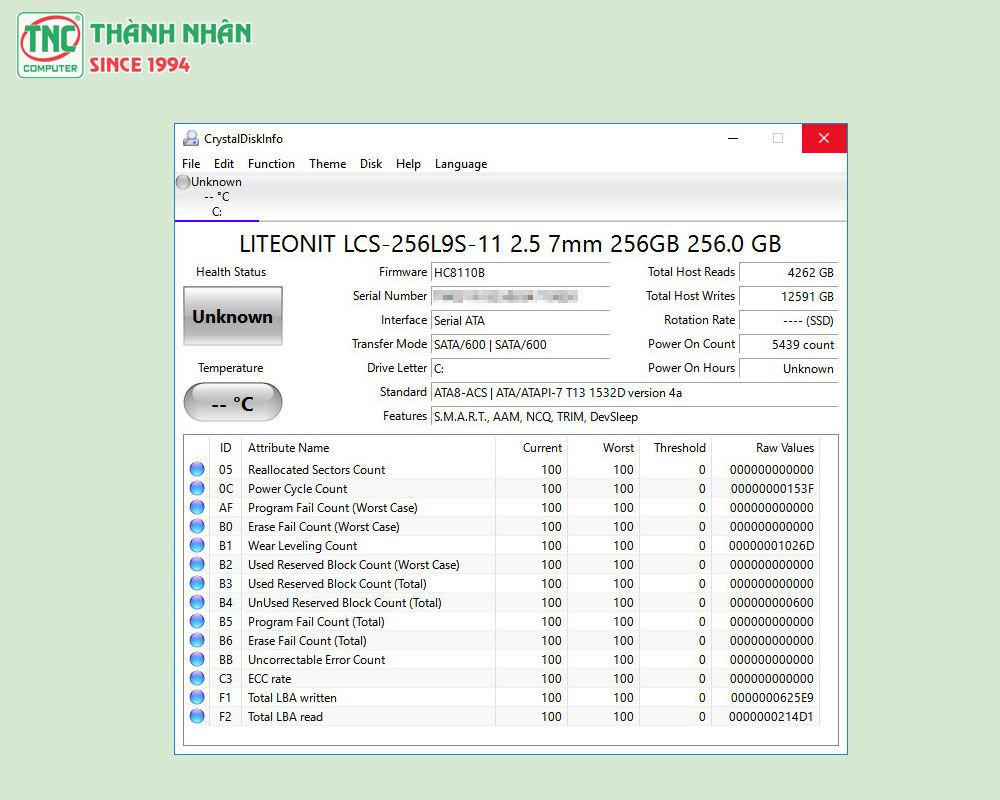Click the Worst column header

603,448
